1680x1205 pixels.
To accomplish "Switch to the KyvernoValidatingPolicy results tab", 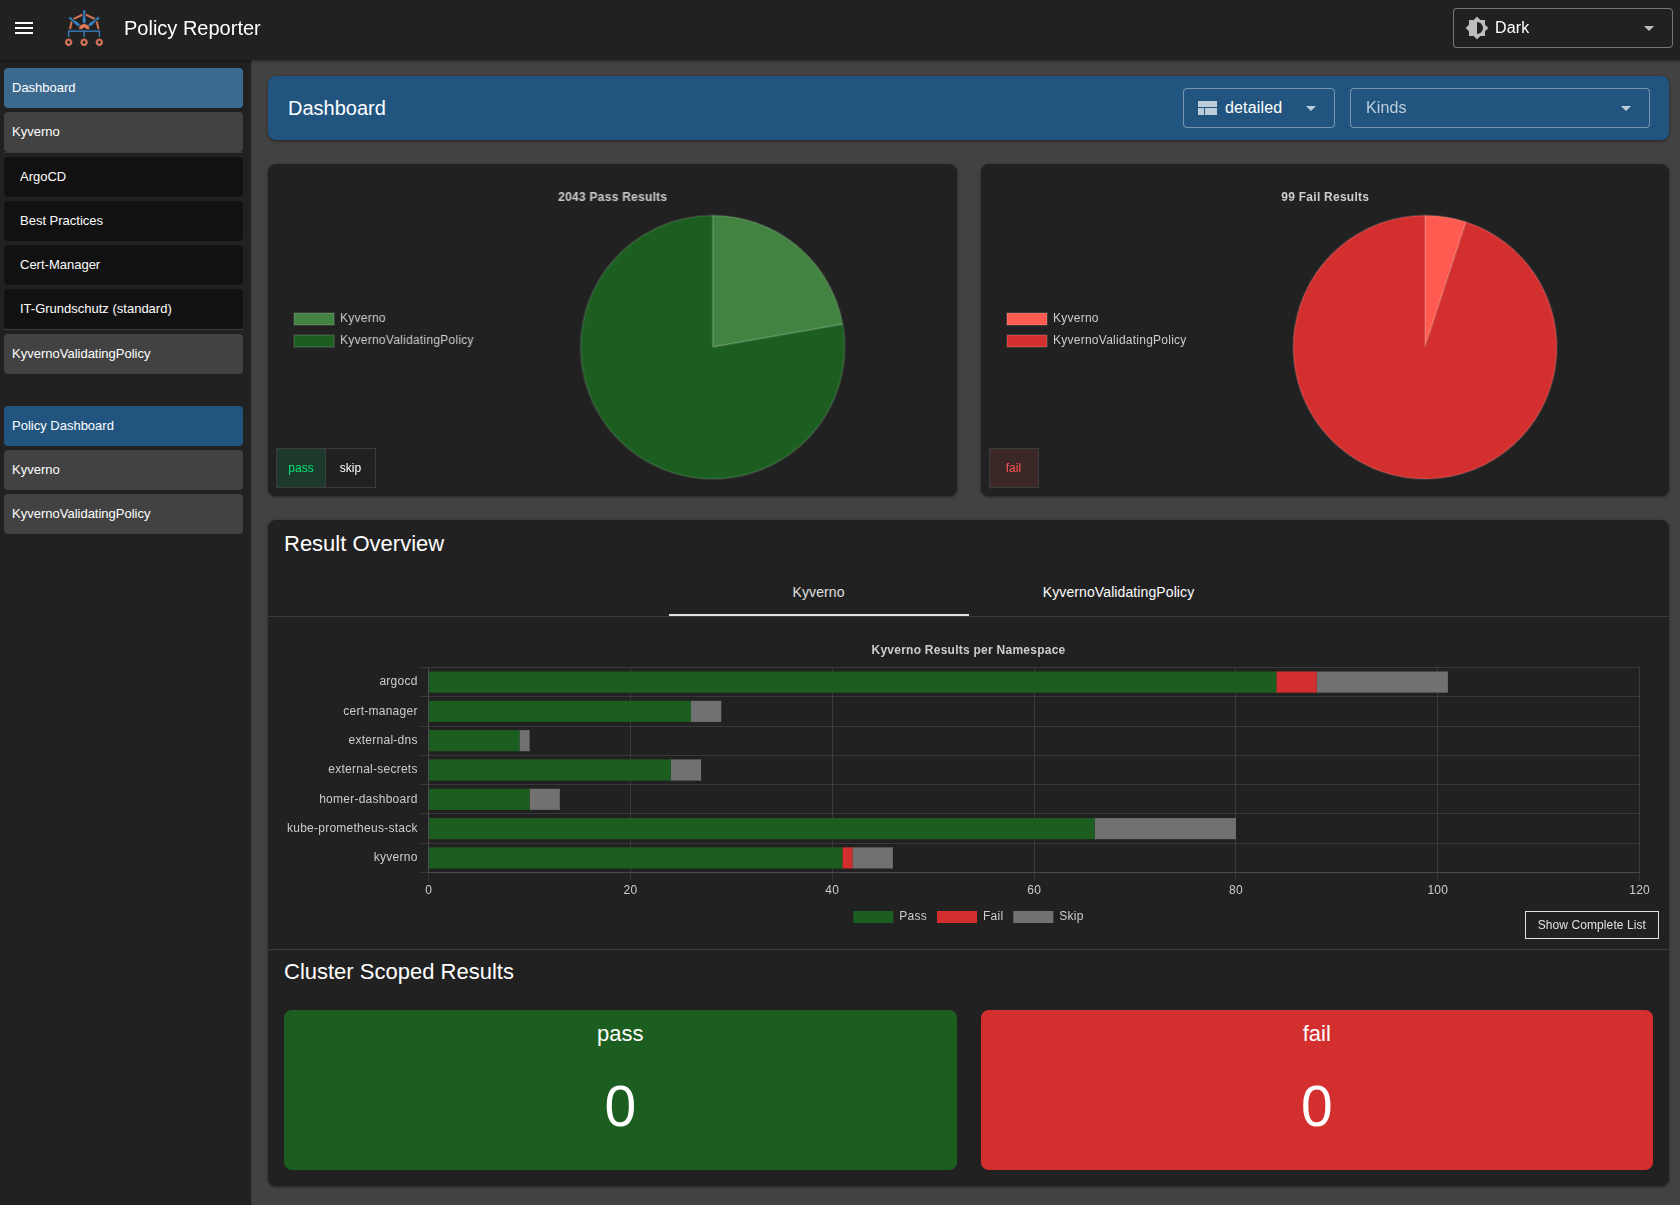I will tap(1118, 592).
